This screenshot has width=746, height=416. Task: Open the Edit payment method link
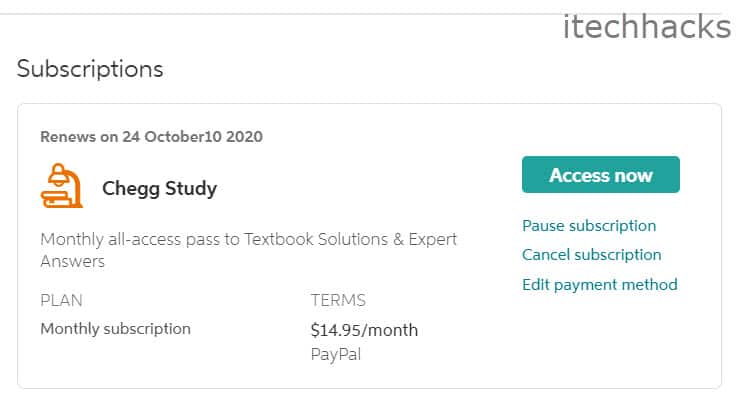[x=599, y=285]
